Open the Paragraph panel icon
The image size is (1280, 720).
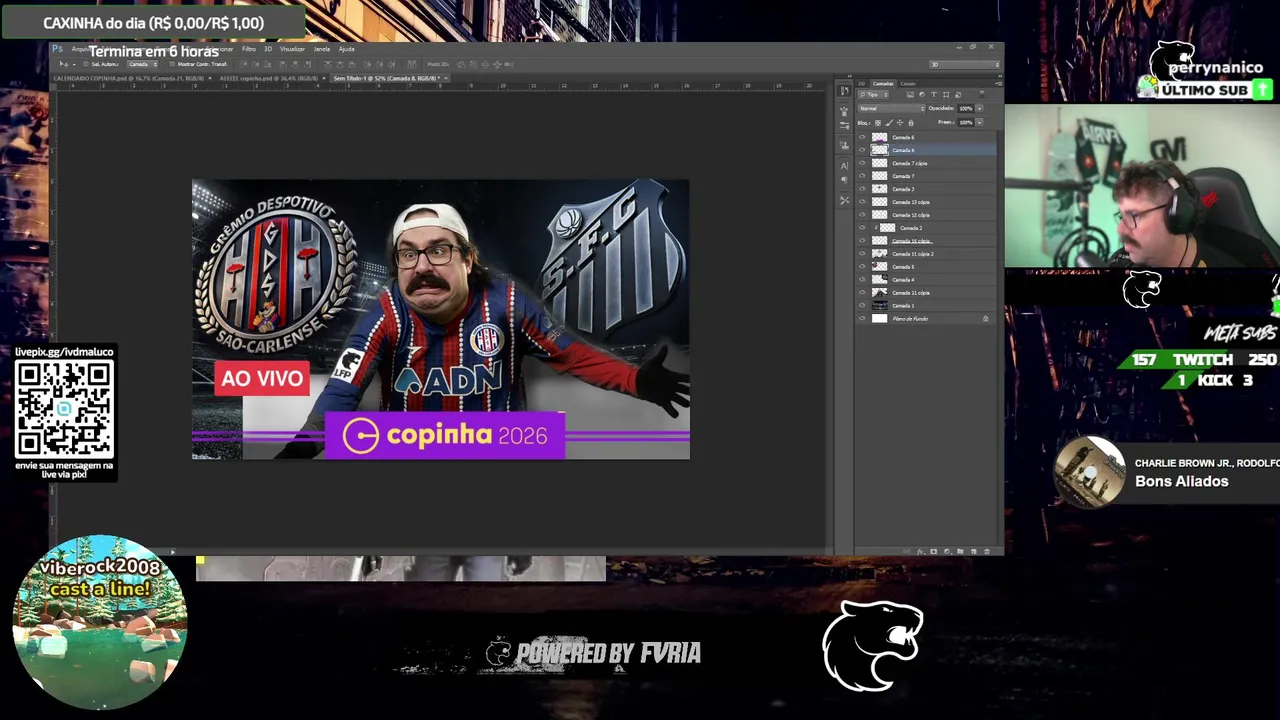(845, 180)
